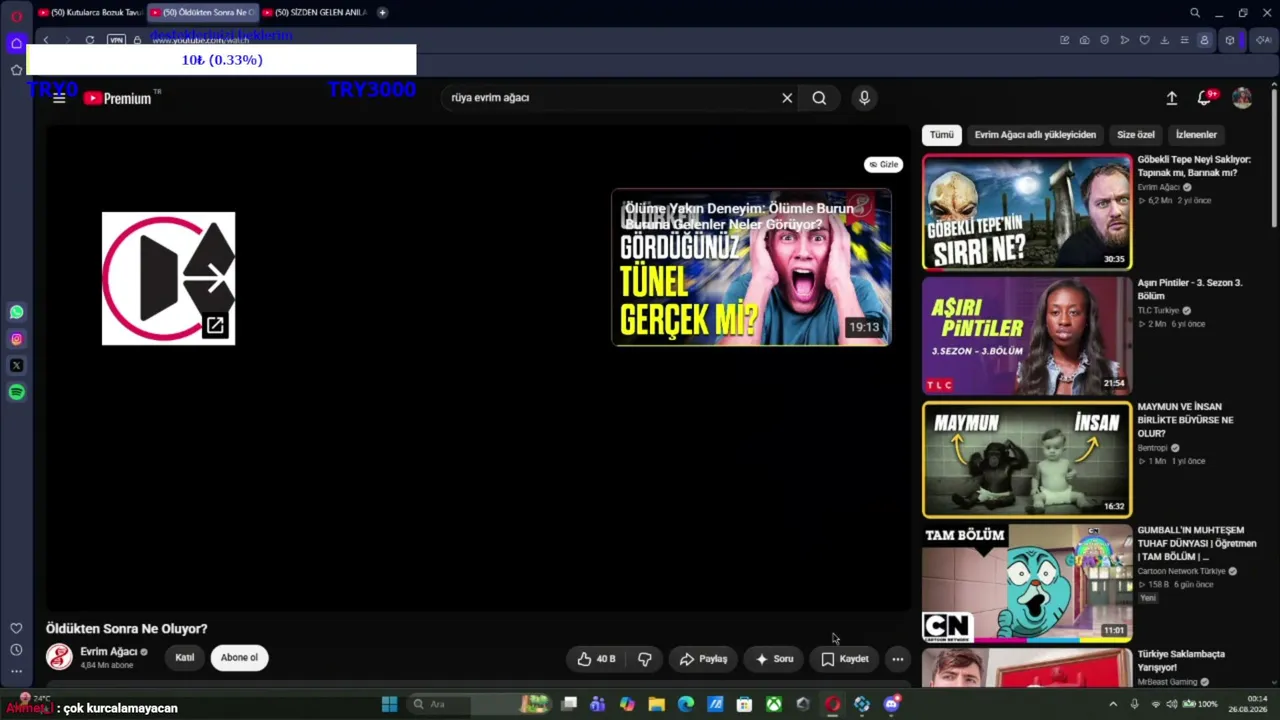Open the Opera AI assistant button
1280x720 pixels.
coord(1263,40)
